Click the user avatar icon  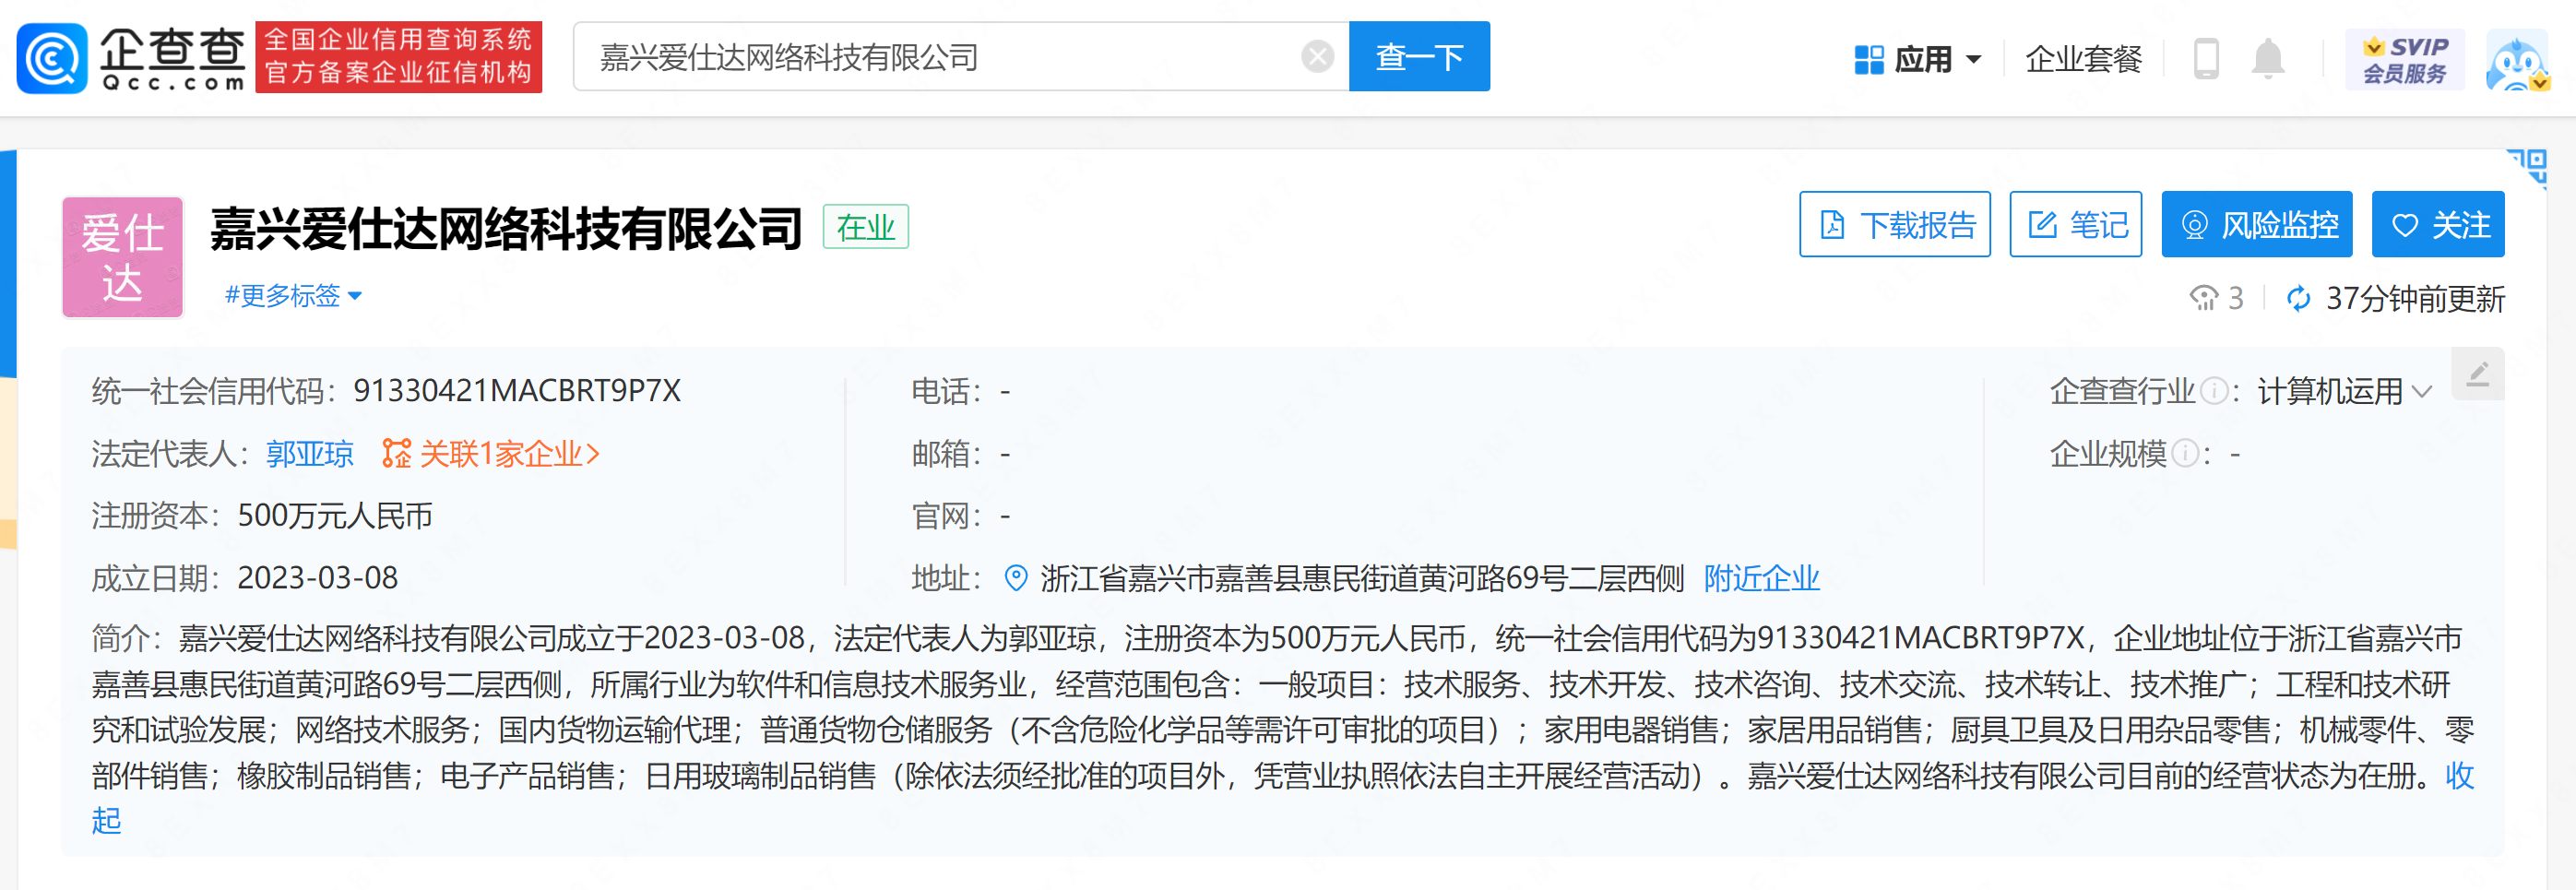coord(2518,60)
